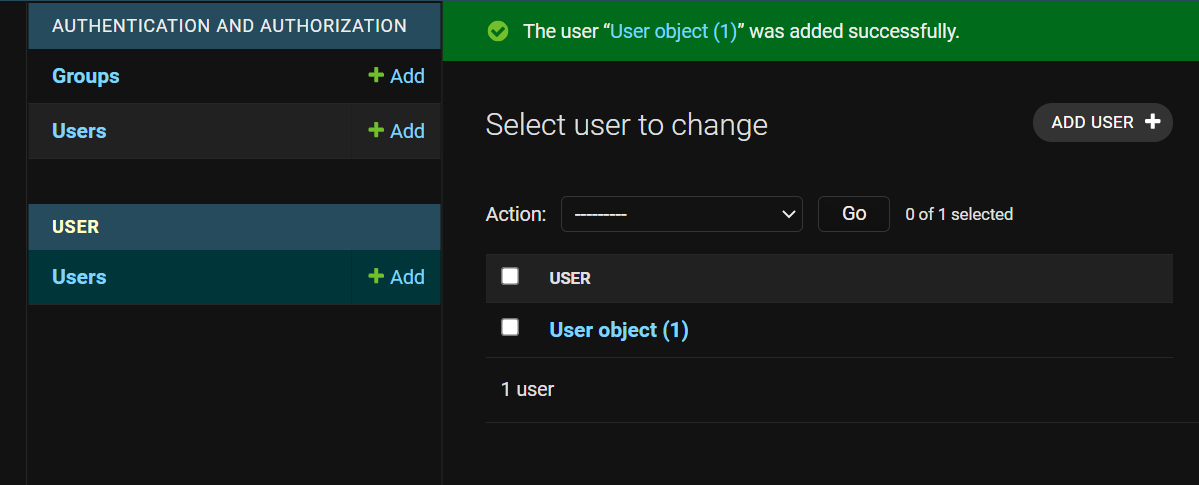Screen dimensions: 1199x485
Task: Click the plus icon for Users in the USER section
Action: click(376, 276)
